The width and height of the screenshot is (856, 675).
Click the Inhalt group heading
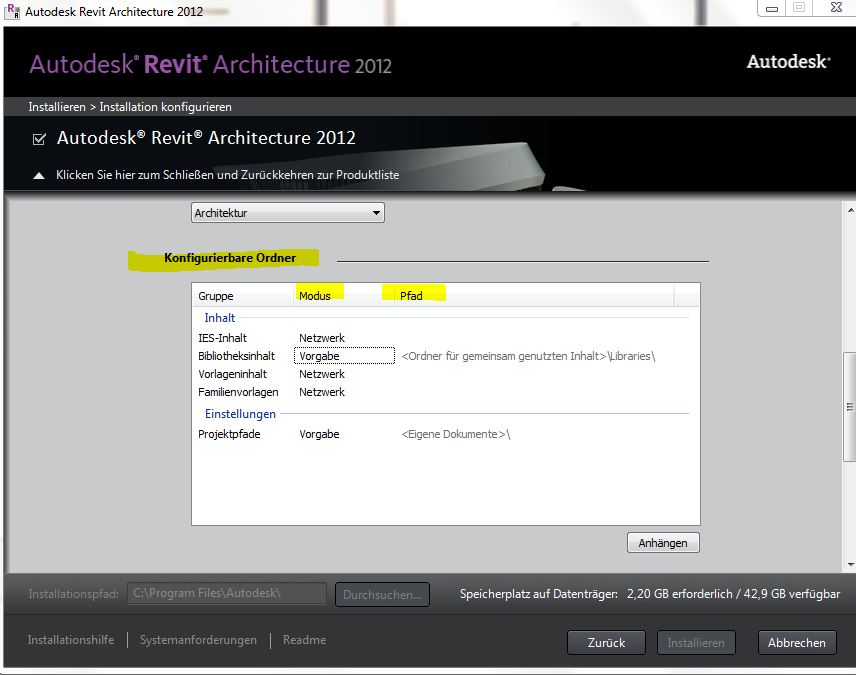coord(219,318)
